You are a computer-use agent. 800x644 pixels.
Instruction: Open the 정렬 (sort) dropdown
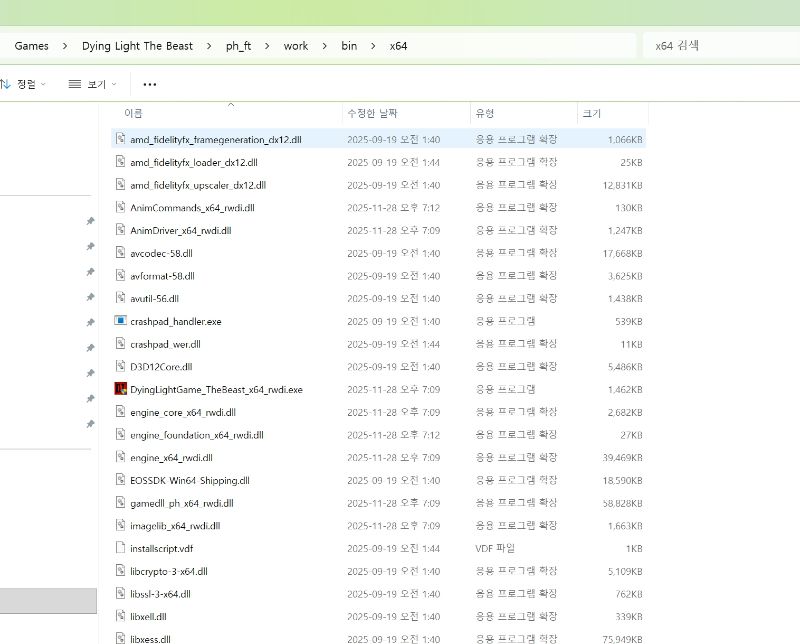click(x=24, y=85)
